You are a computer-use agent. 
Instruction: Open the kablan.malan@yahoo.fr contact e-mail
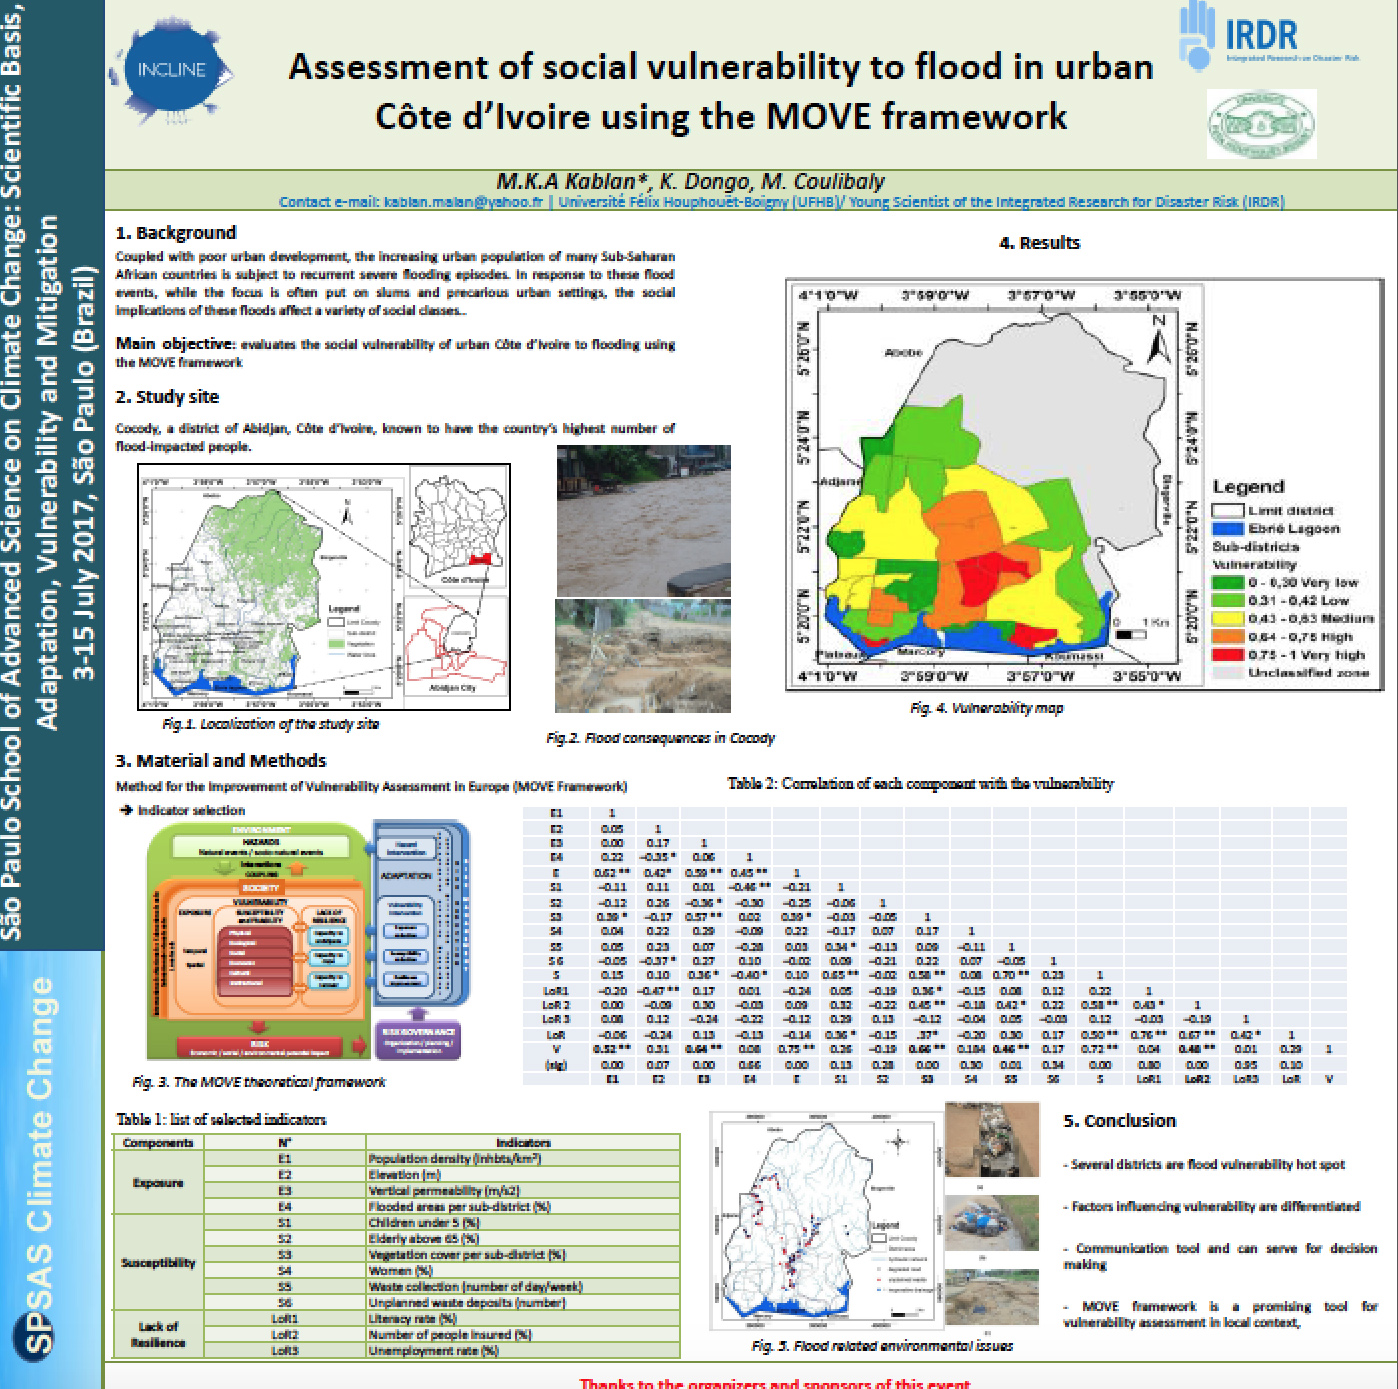(x=463, y=202)
